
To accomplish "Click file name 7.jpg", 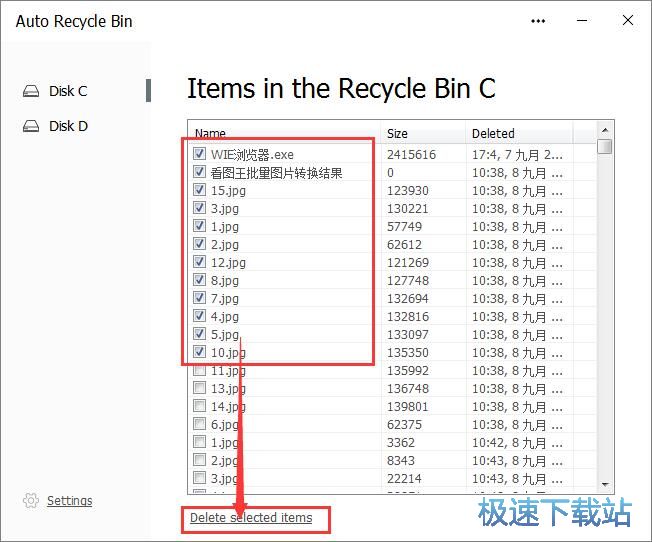I will coord(225,299).
